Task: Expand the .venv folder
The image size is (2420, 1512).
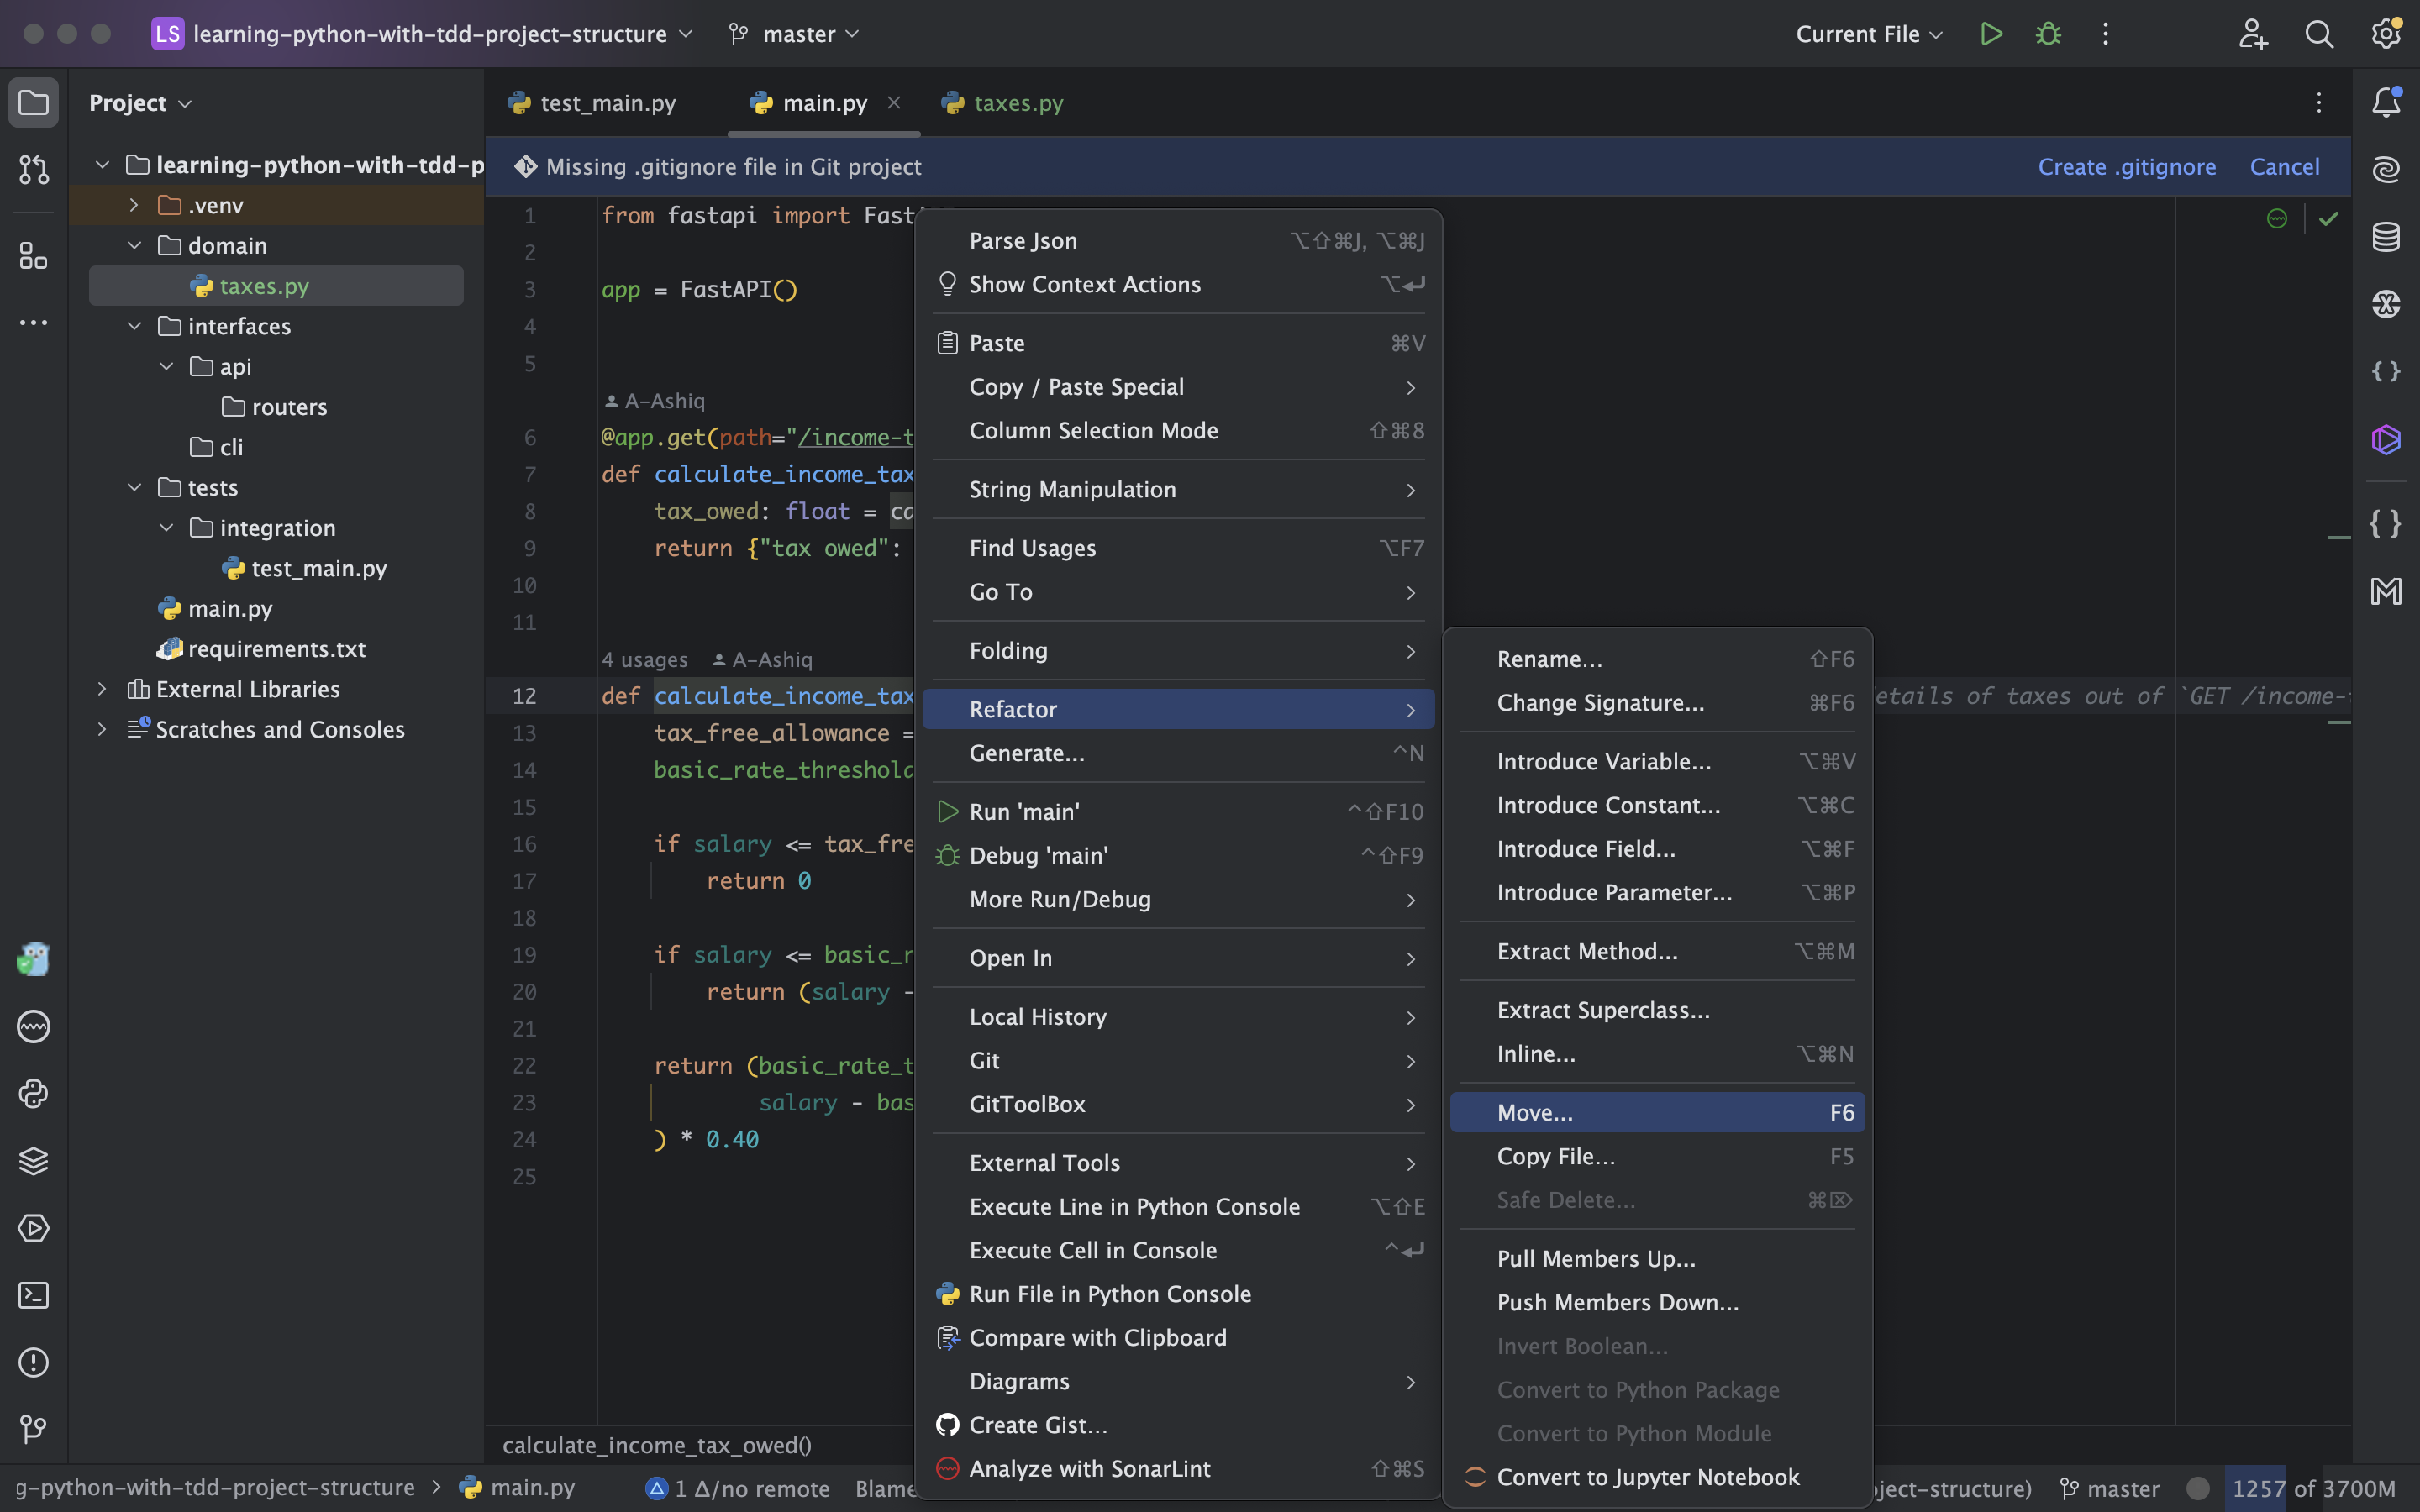Action: (x=134, y=205)
